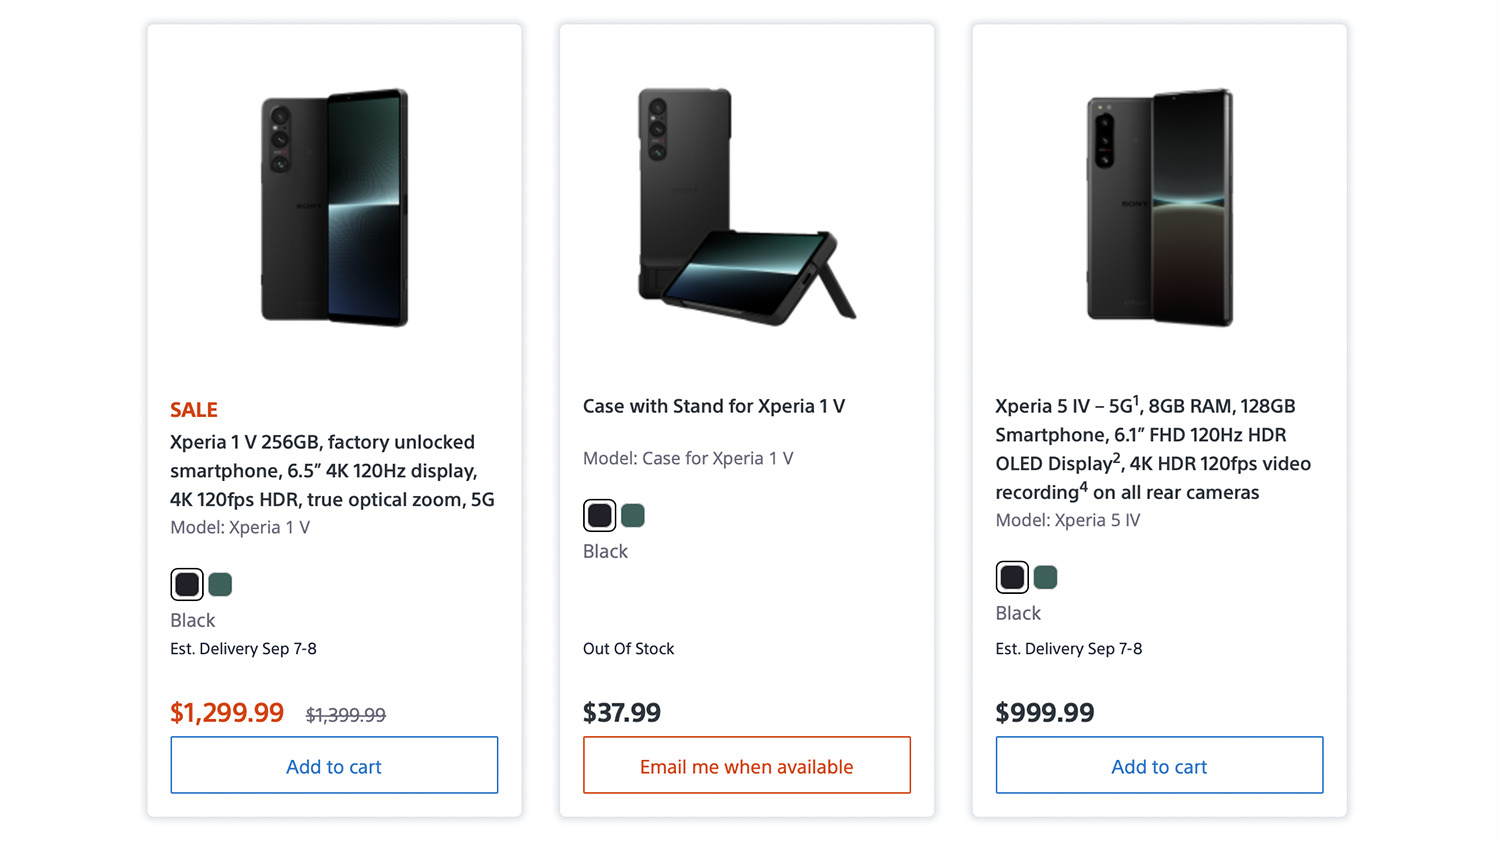The image size is (1500, 844).
Task: Add Xperia 5 IV to cart
Action: [x=1159, y=766]
